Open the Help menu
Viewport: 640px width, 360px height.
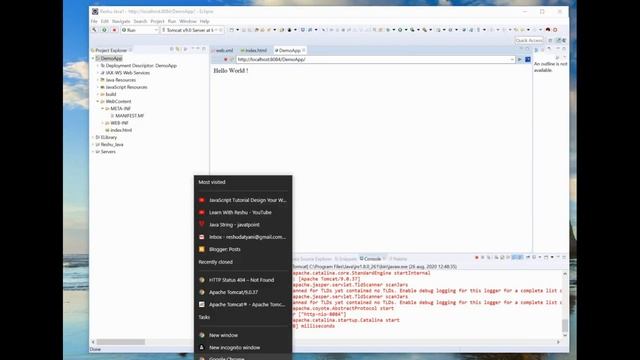pos(204,21)
